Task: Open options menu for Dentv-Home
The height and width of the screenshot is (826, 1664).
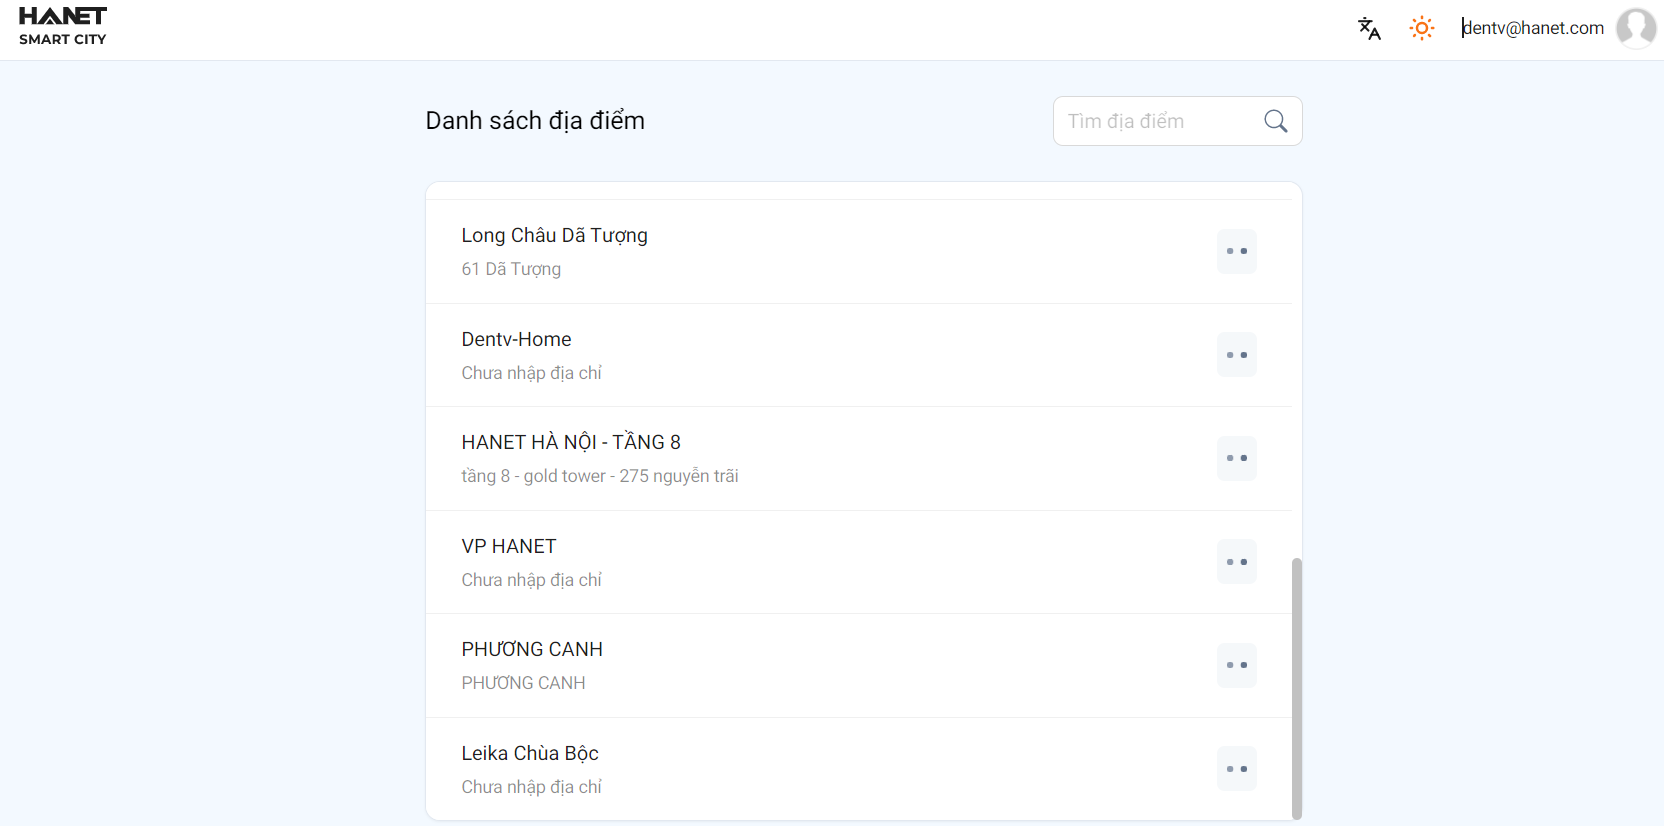Action: click(1237, 355)
